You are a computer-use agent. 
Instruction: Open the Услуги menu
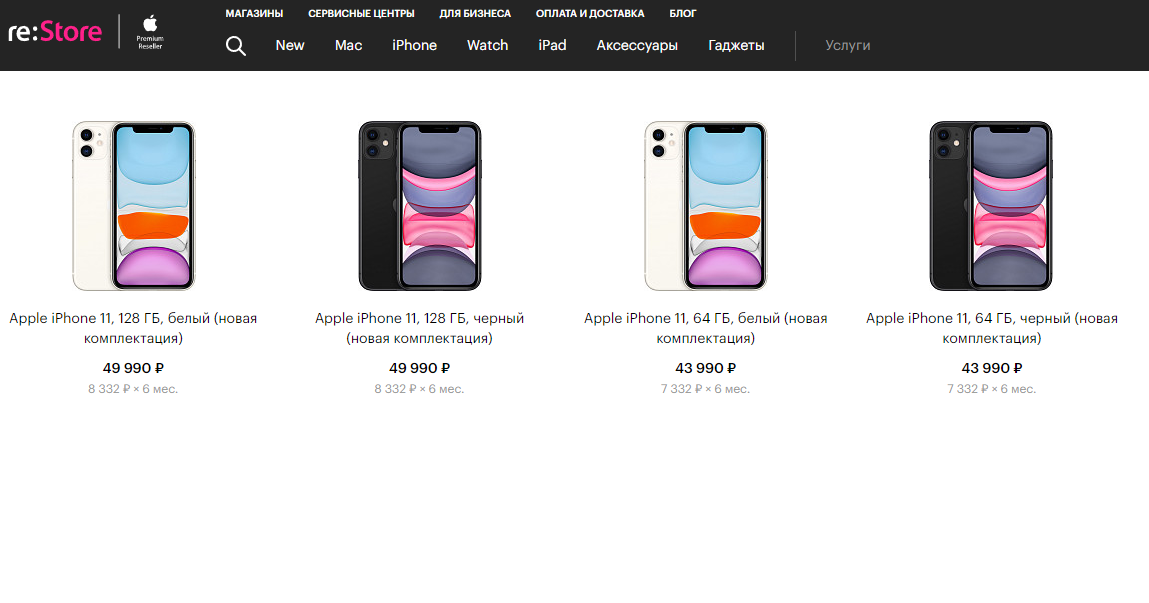coord(848,46)
